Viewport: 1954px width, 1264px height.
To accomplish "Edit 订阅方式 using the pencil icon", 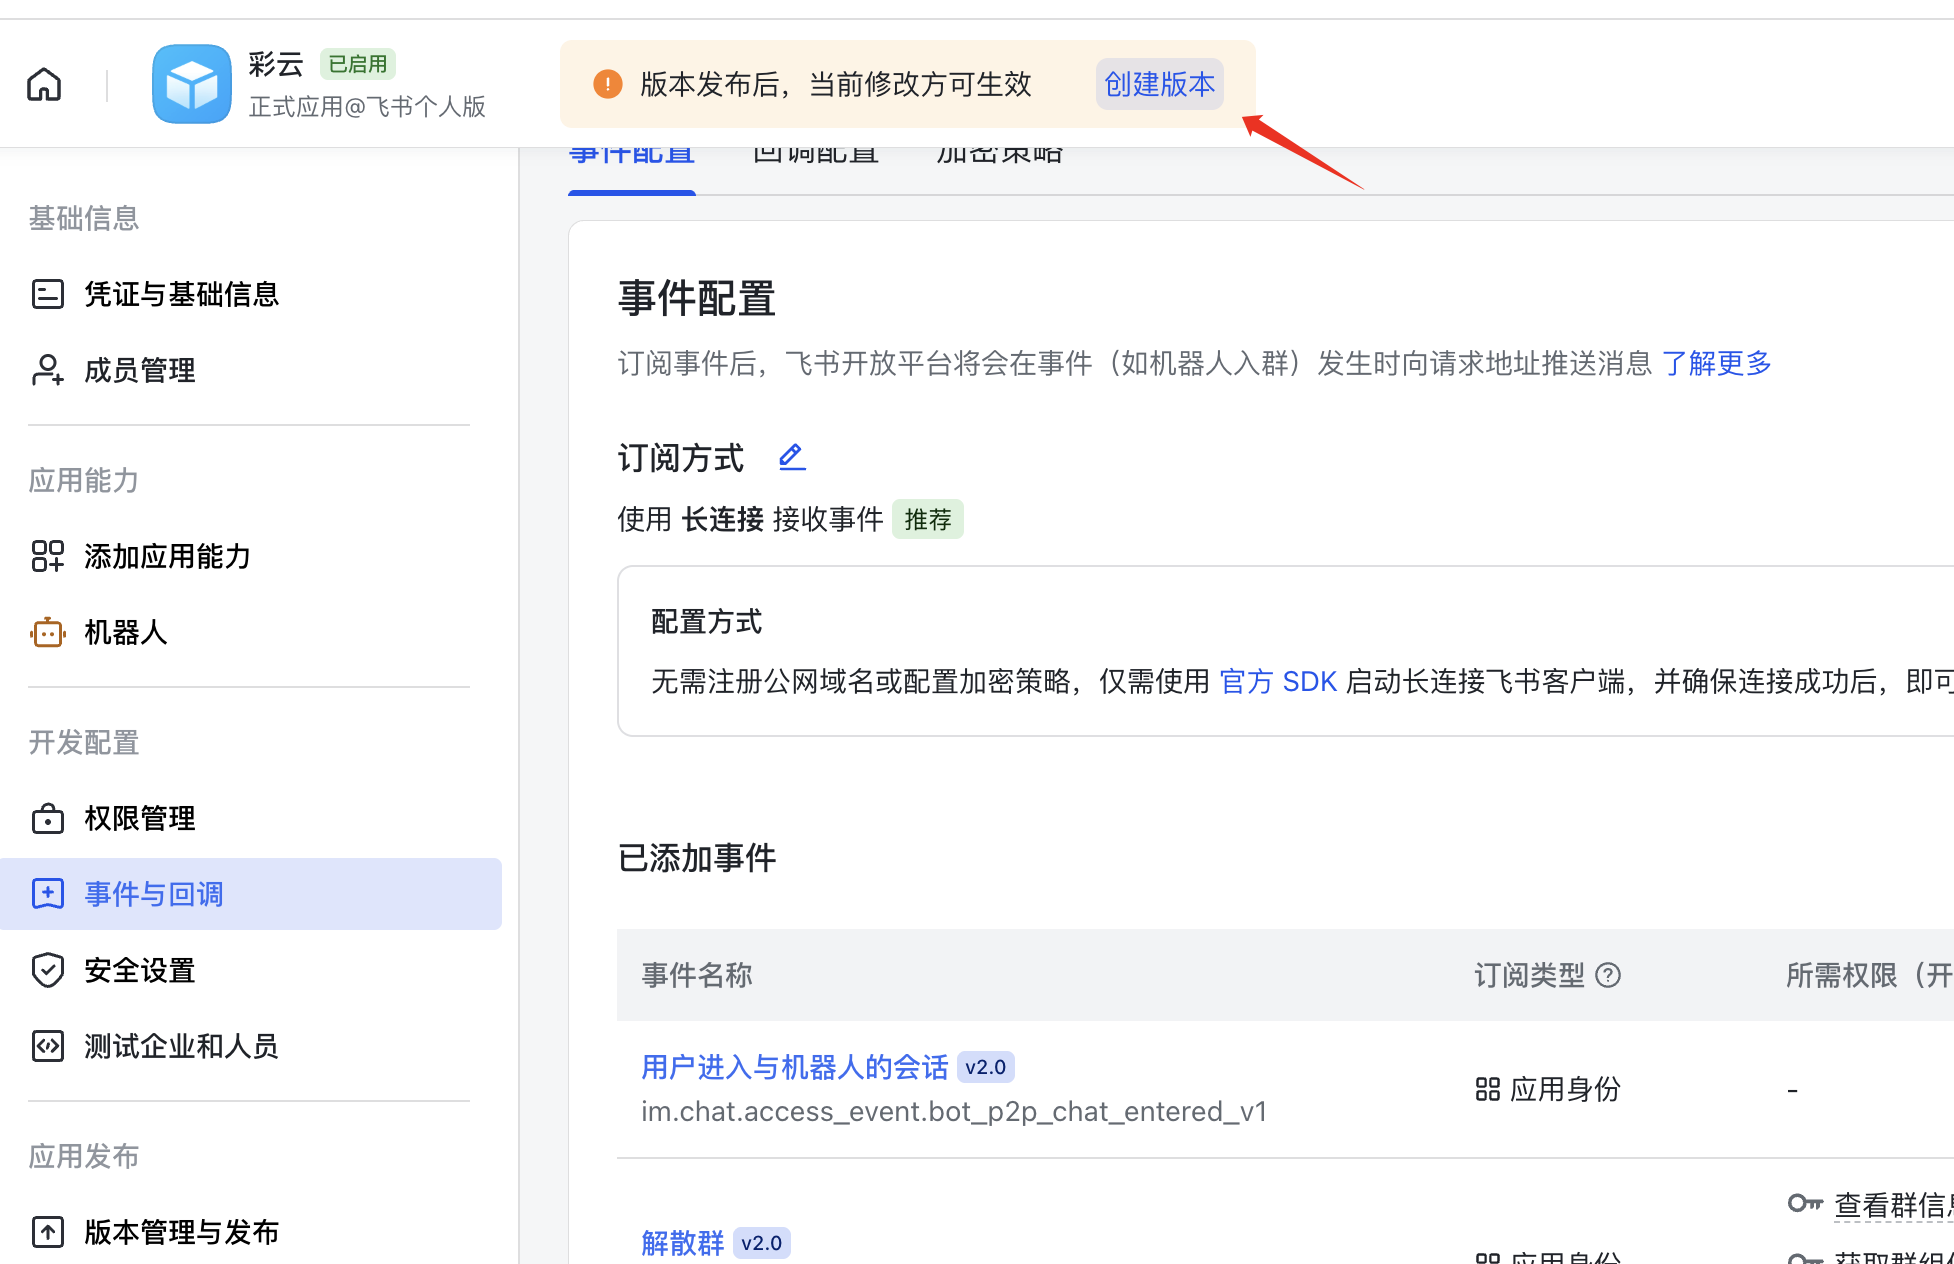I will 791,456.
